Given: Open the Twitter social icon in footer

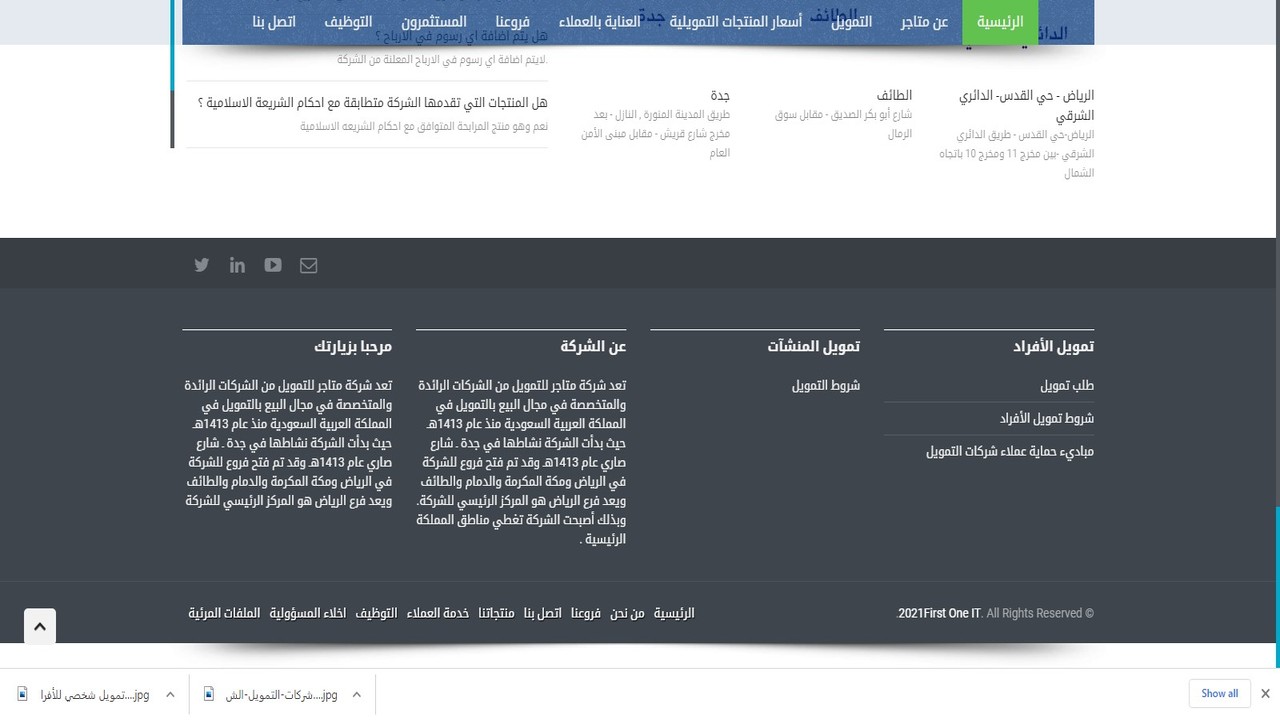Looking at the screenshot, I should (x=202, y=265).
